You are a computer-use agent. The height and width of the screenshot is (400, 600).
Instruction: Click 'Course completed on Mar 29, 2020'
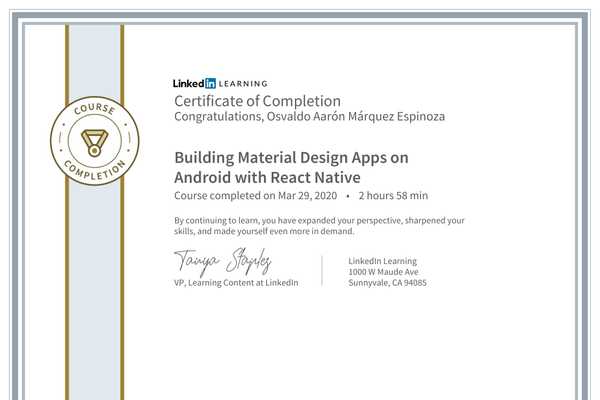coord(256,196)
